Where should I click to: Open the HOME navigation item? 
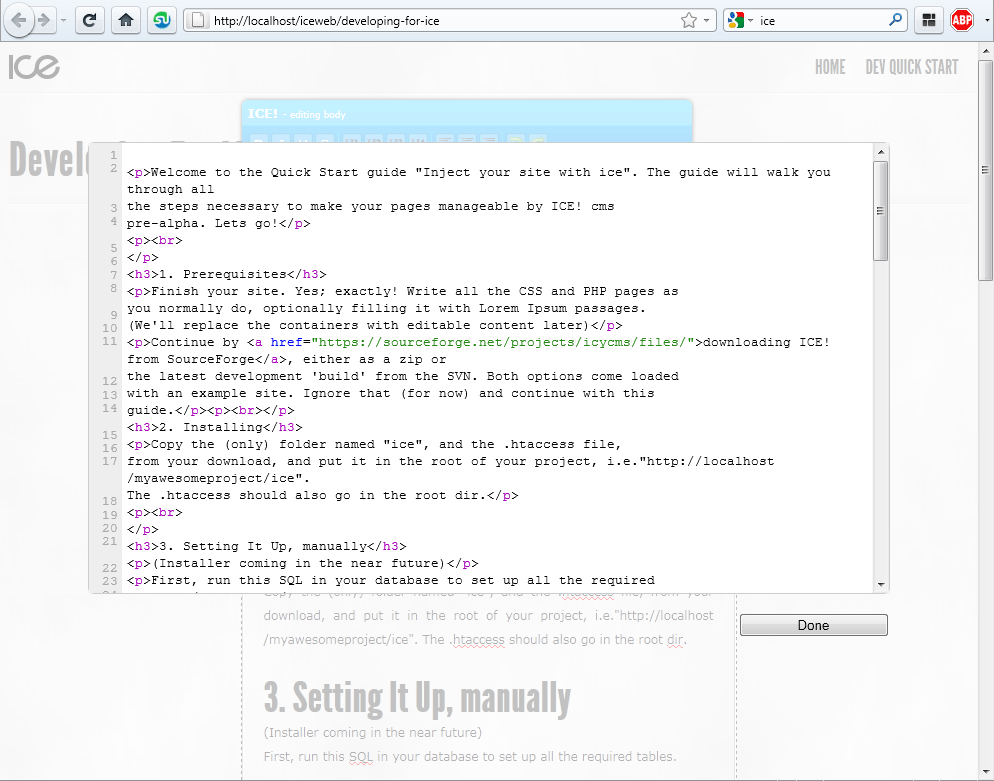(x=829, y=67)
